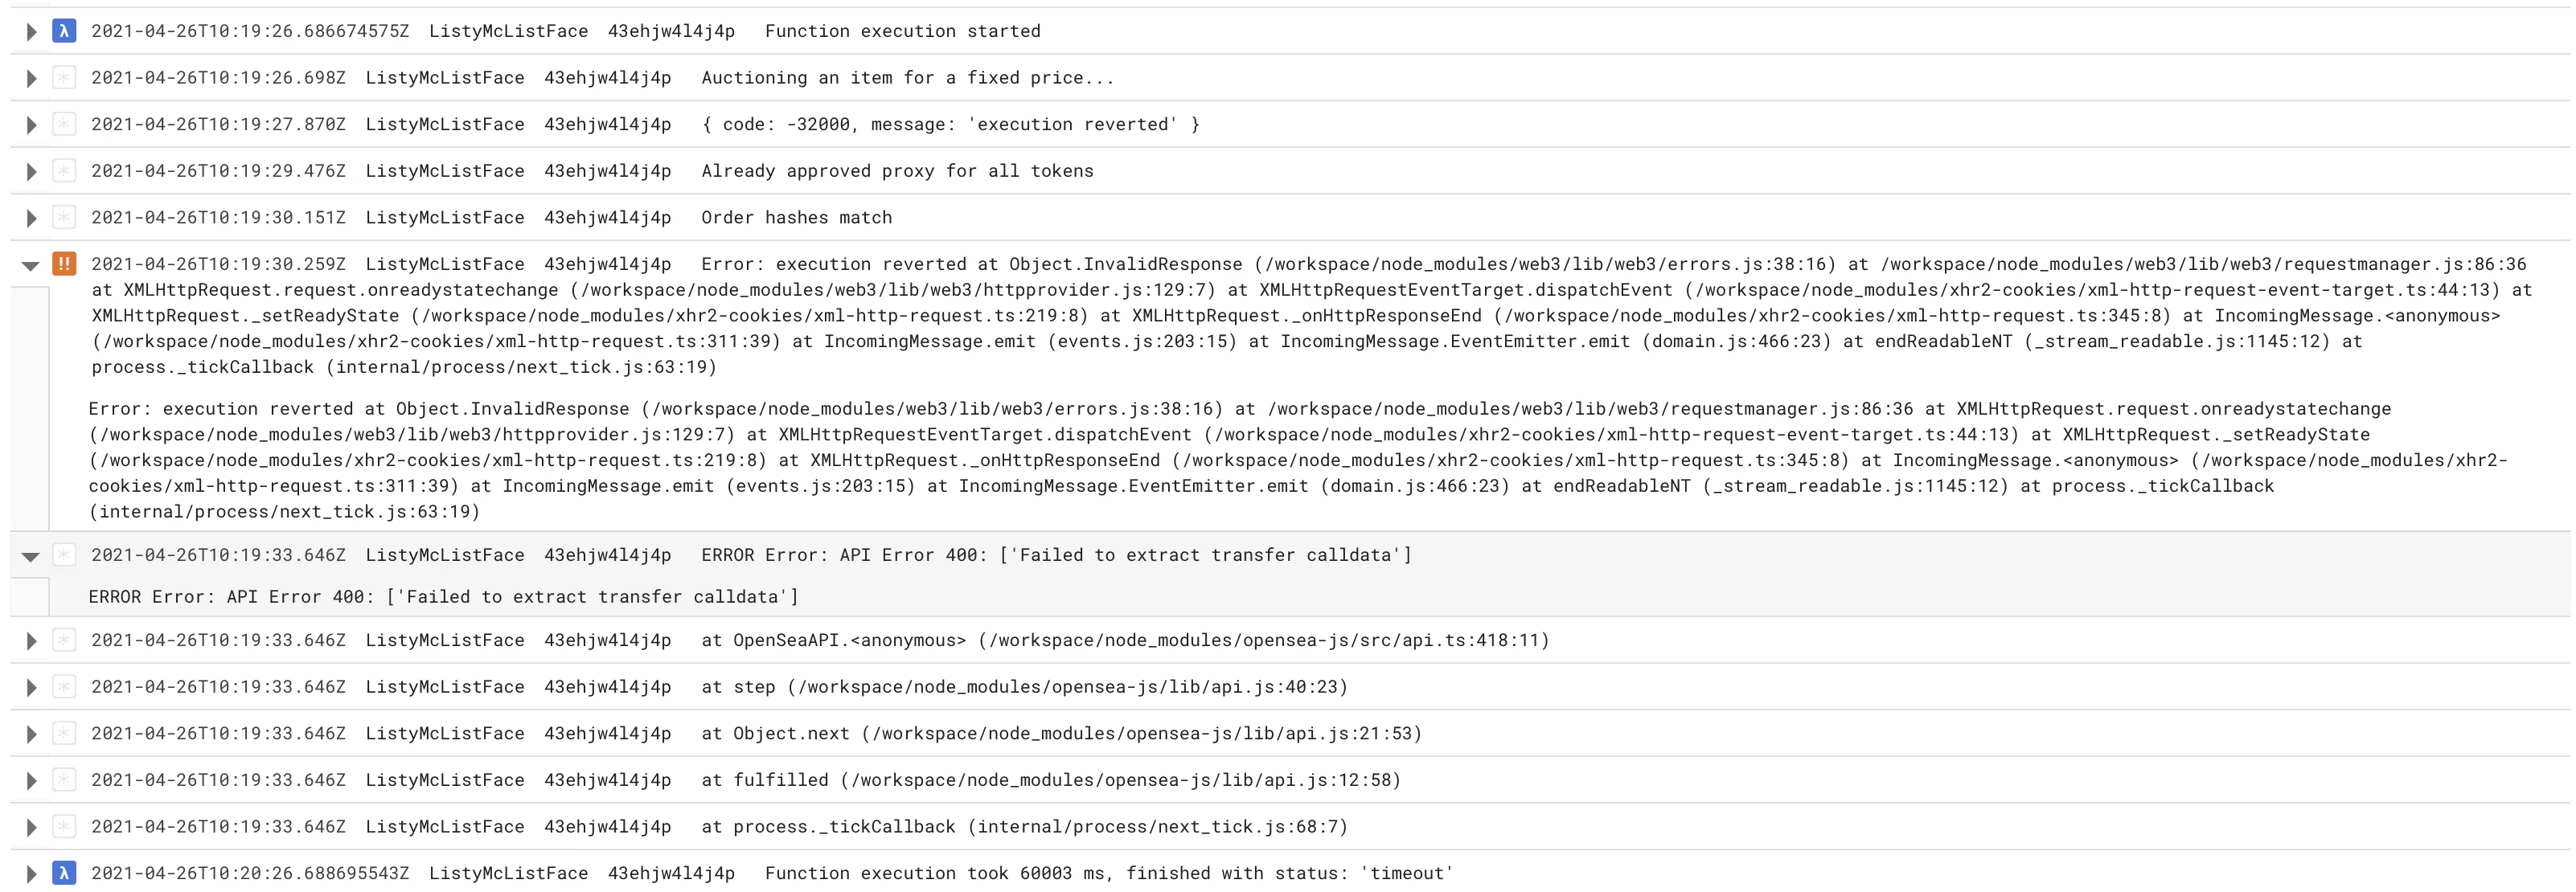2576x892 pixels.
Task: Click severity icon beside 'Order hashes match' entry
Action: [x=64, y=217]
